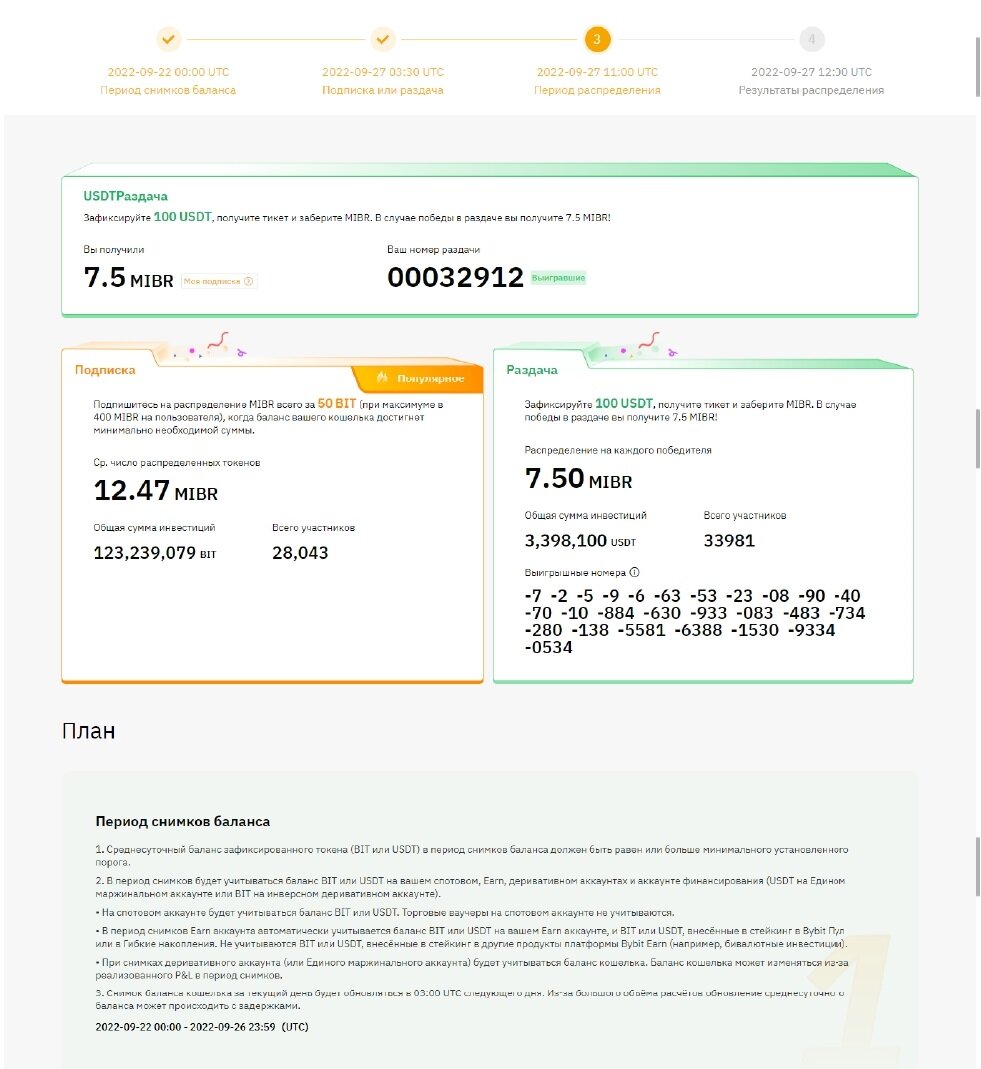
Task: Click the Период снимков баланса heading
Action: point(173,820)
